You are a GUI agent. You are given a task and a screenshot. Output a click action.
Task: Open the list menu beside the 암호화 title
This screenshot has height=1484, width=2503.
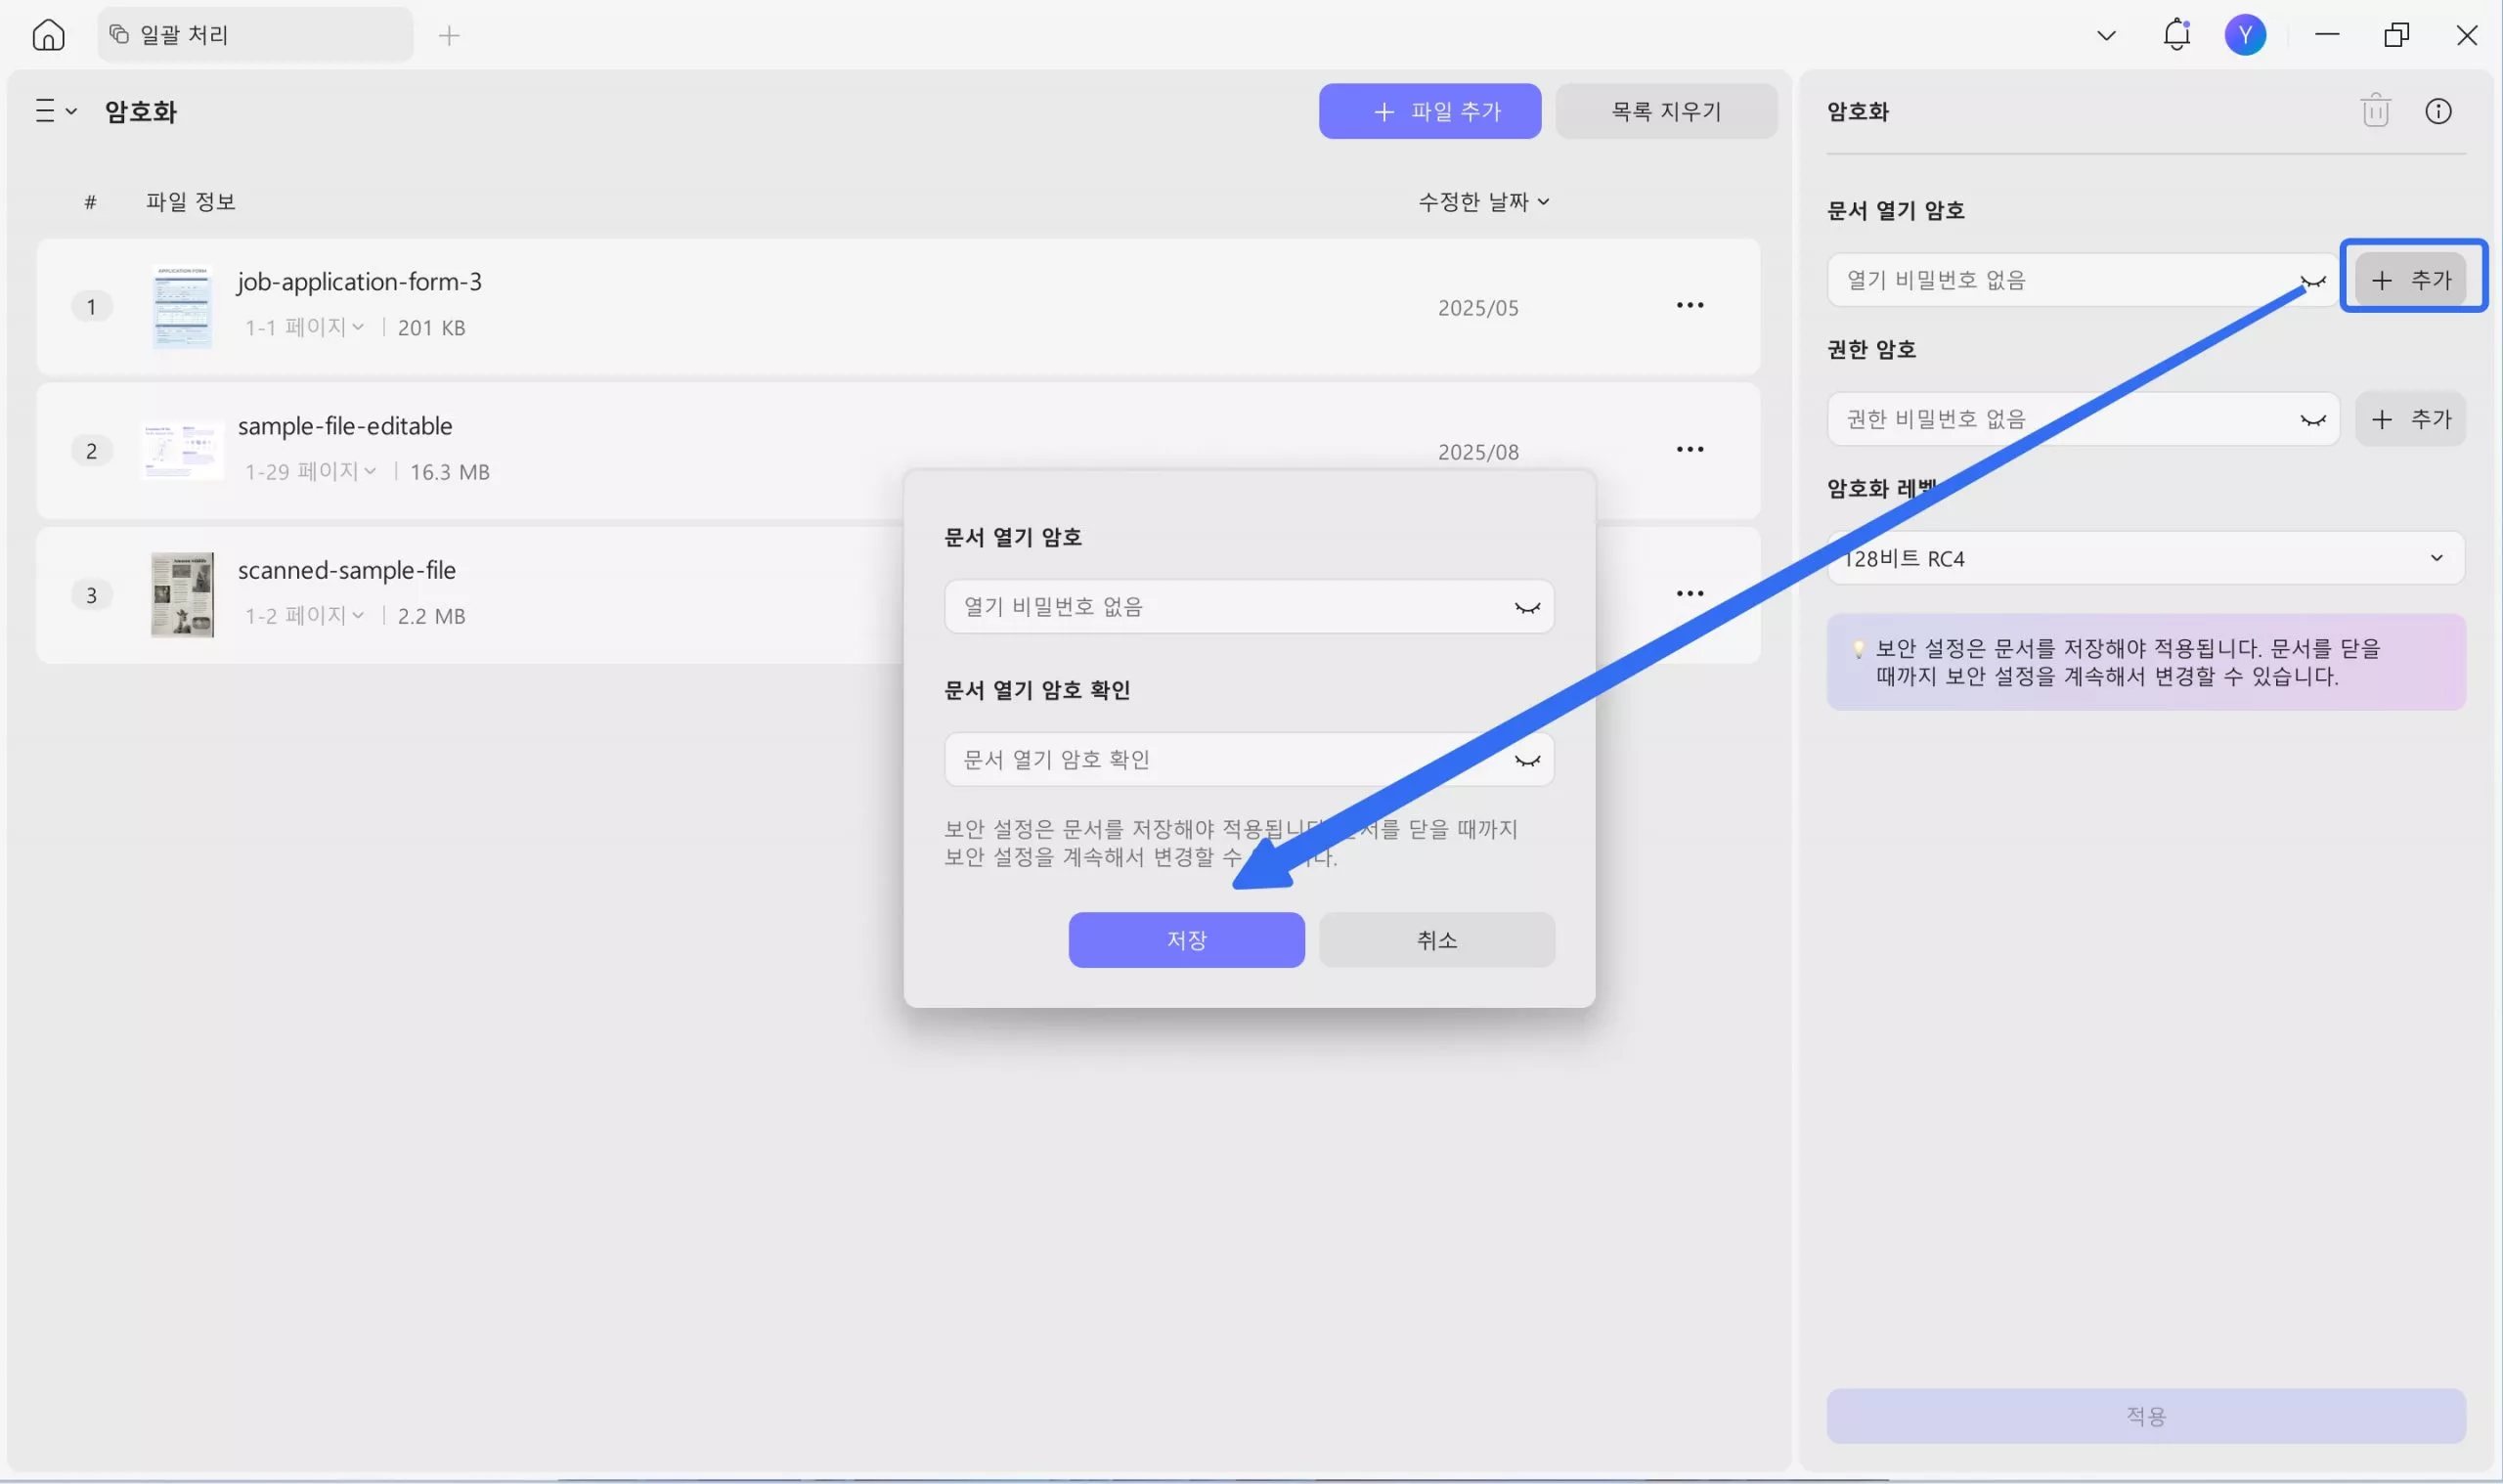pos(55,111)
